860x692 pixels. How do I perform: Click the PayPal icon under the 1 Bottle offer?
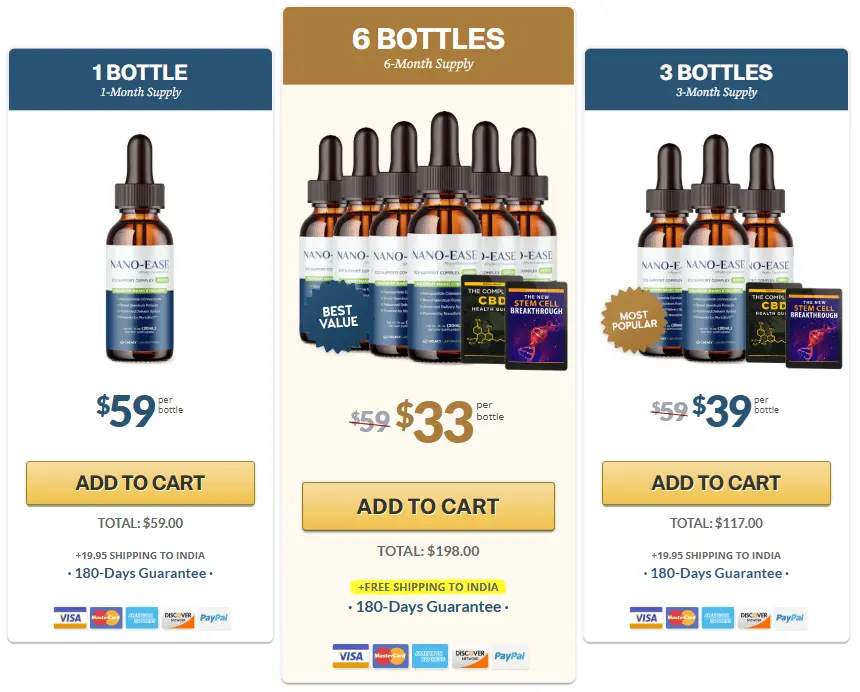point(214,618)
